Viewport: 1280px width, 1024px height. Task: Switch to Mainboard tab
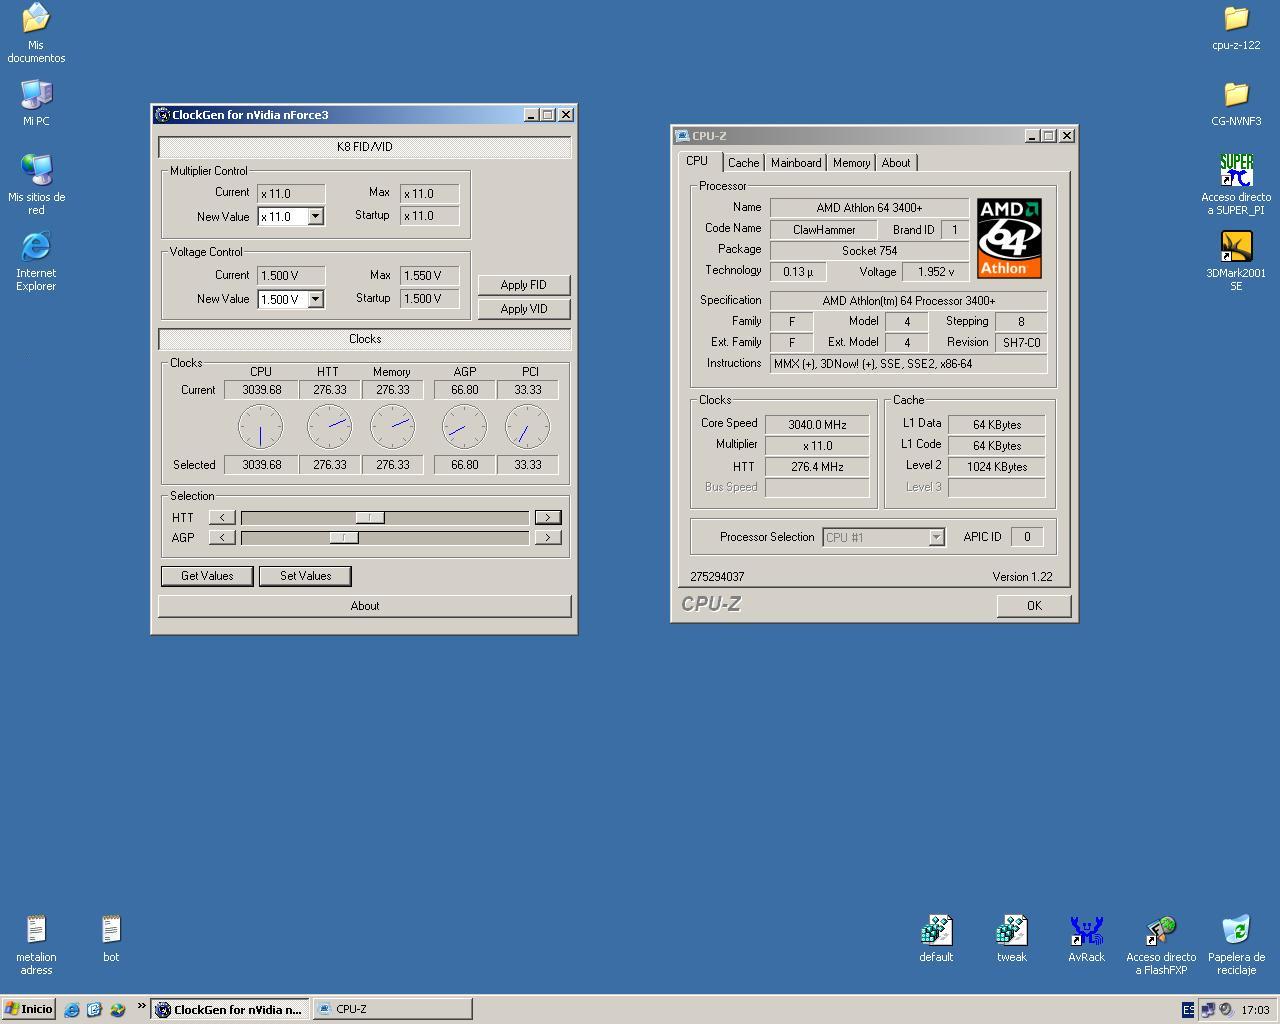pos(796,162)
